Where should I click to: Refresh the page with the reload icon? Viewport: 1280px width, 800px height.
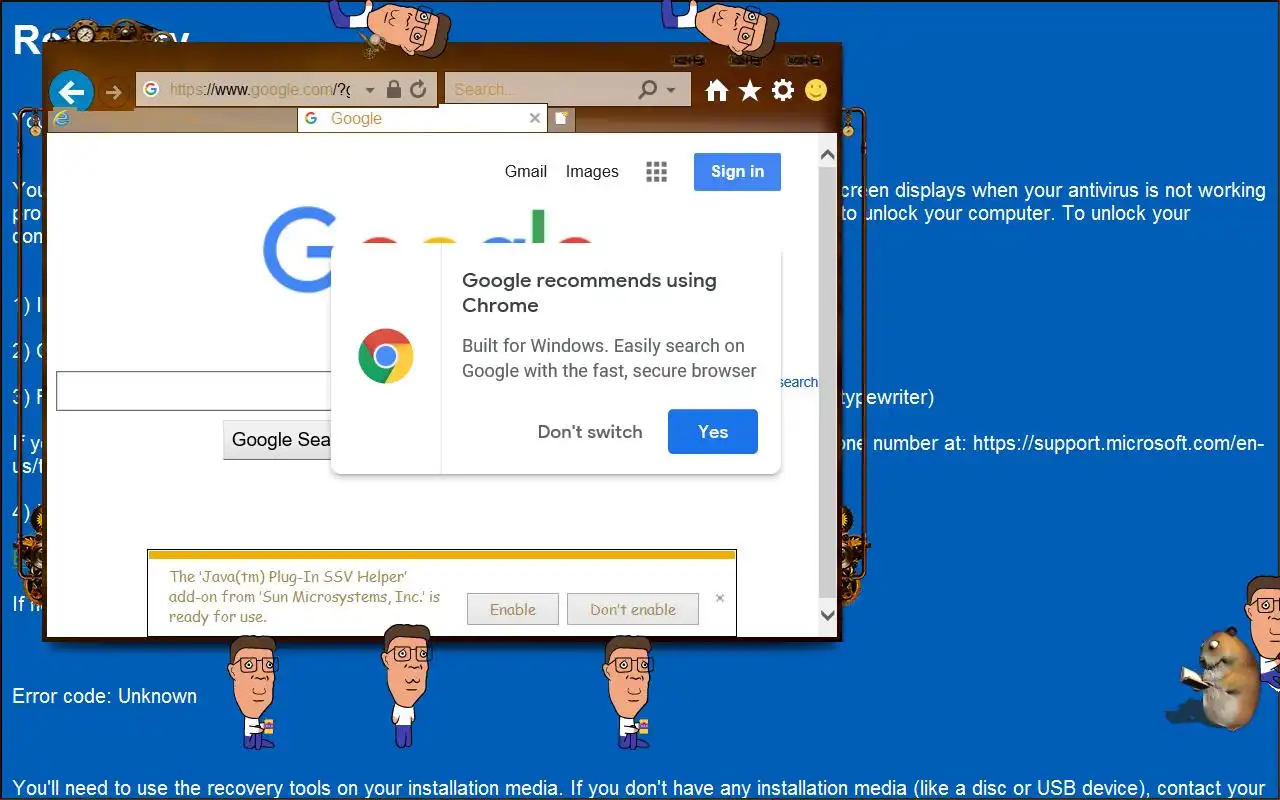click(418, 89)
